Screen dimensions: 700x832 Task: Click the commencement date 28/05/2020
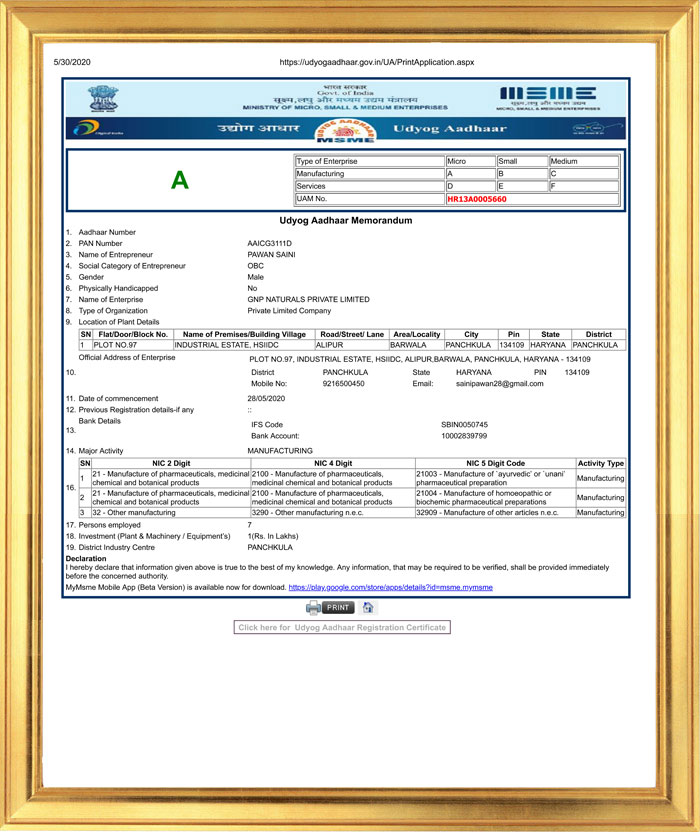[266, 398]
